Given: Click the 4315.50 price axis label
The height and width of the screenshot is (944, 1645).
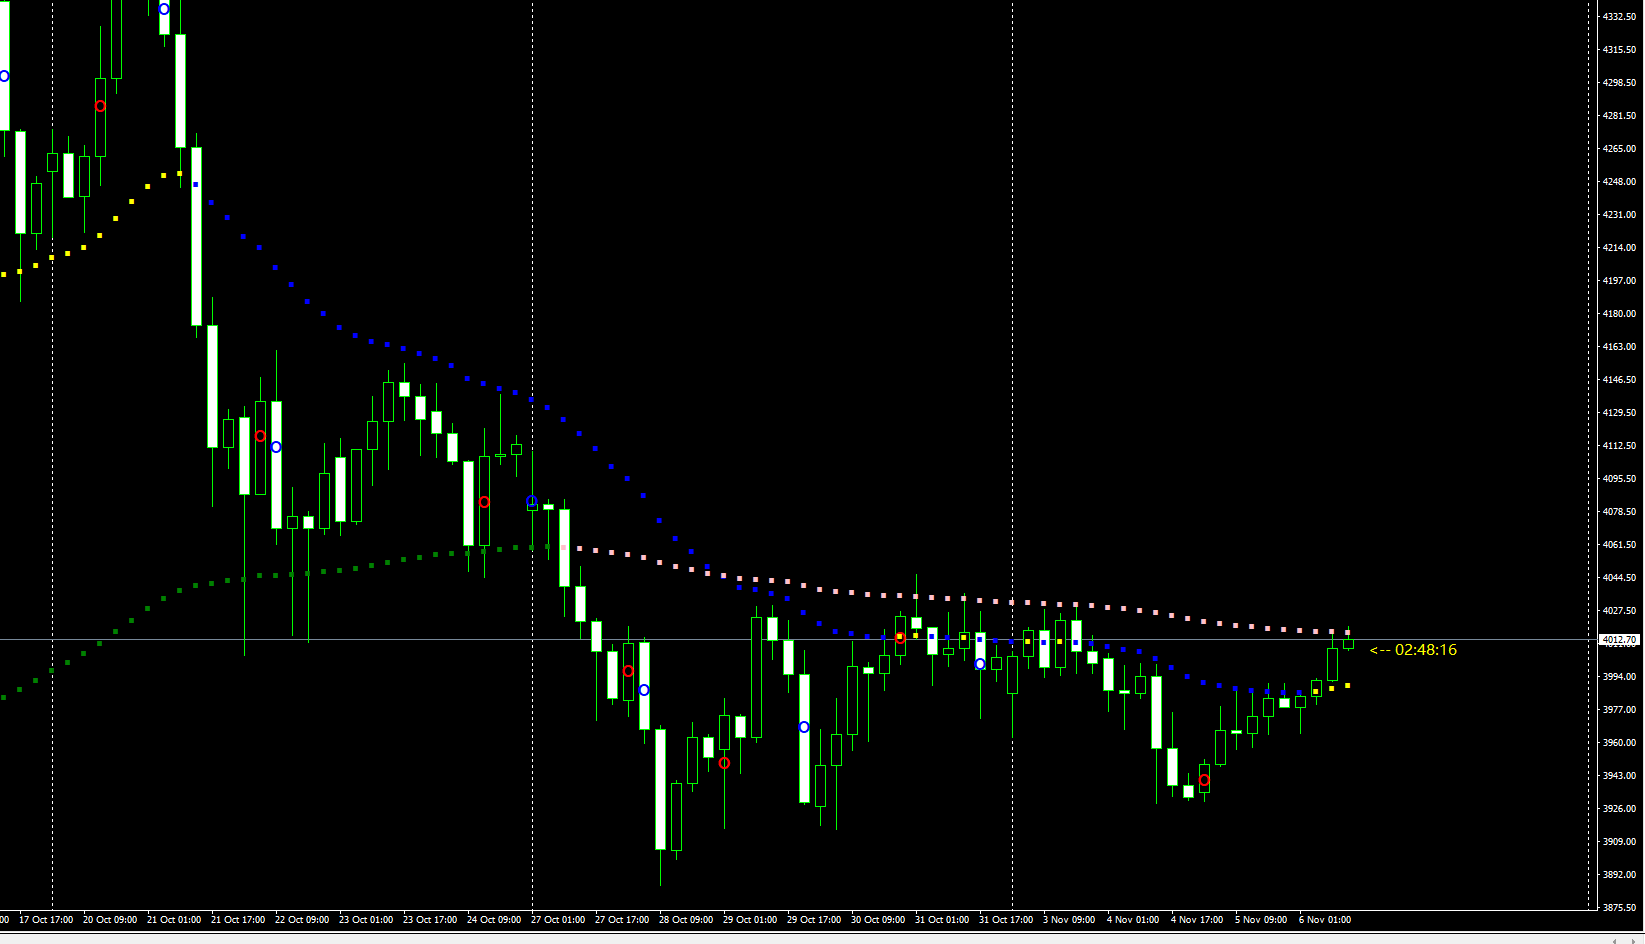Looking at the screenshot, I should [1619, 50].
